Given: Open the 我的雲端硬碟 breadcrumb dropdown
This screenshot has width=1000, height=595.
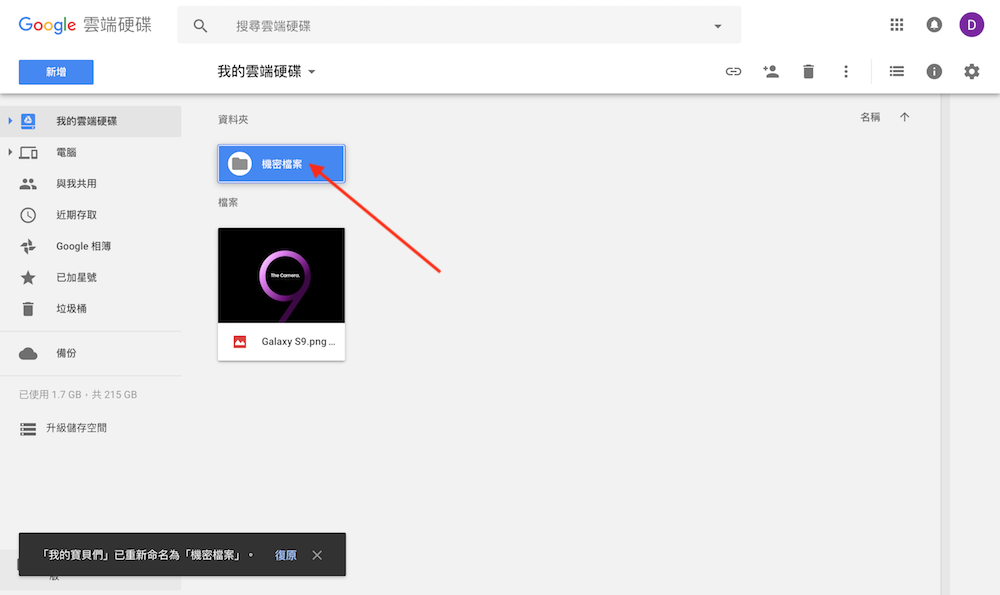Looking at the screenshot, I should (x=310, y=71).
